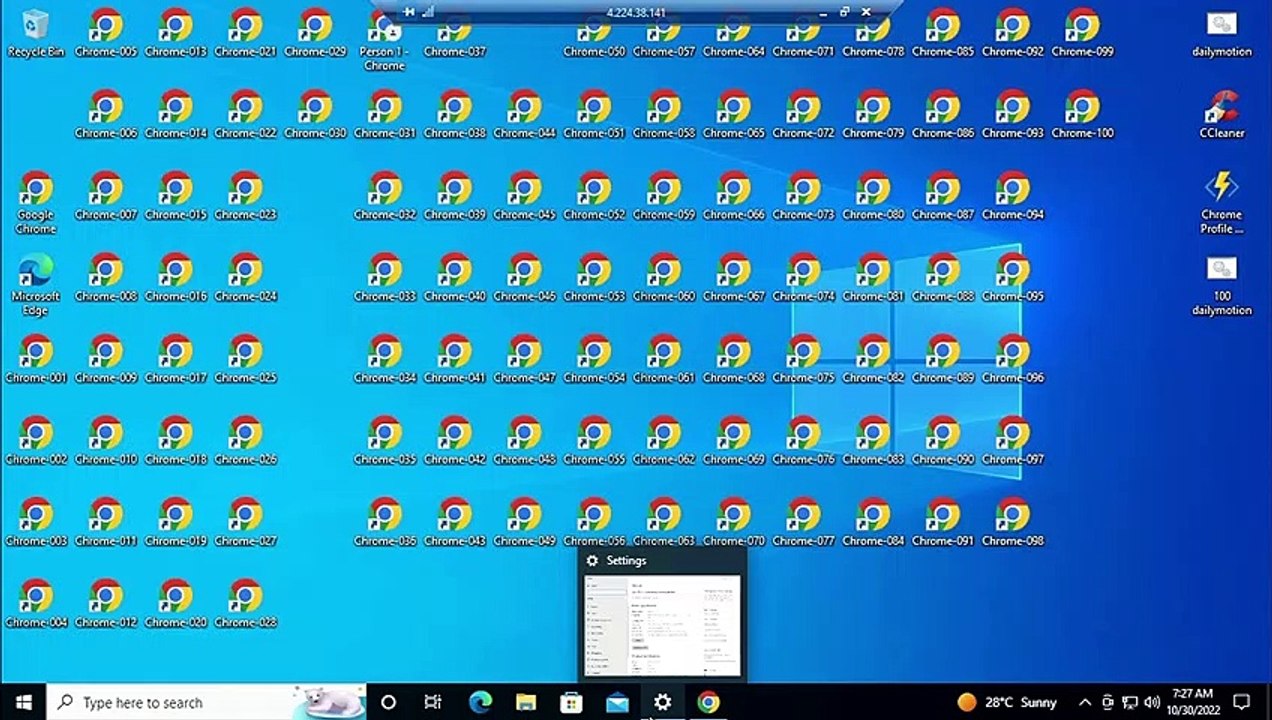Select the Chrome-058 desktop shortcut

click(664, 114)
